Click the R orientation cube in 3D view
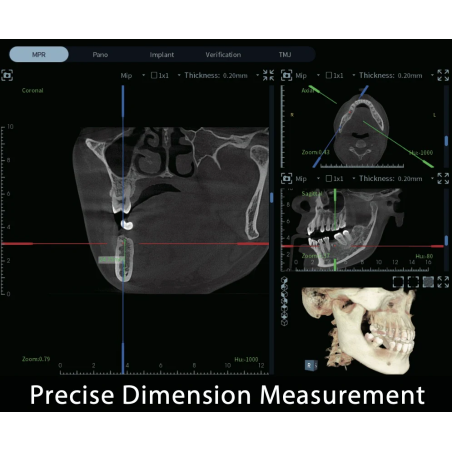This screenshot has width=452, height=452. coord(310,365)
